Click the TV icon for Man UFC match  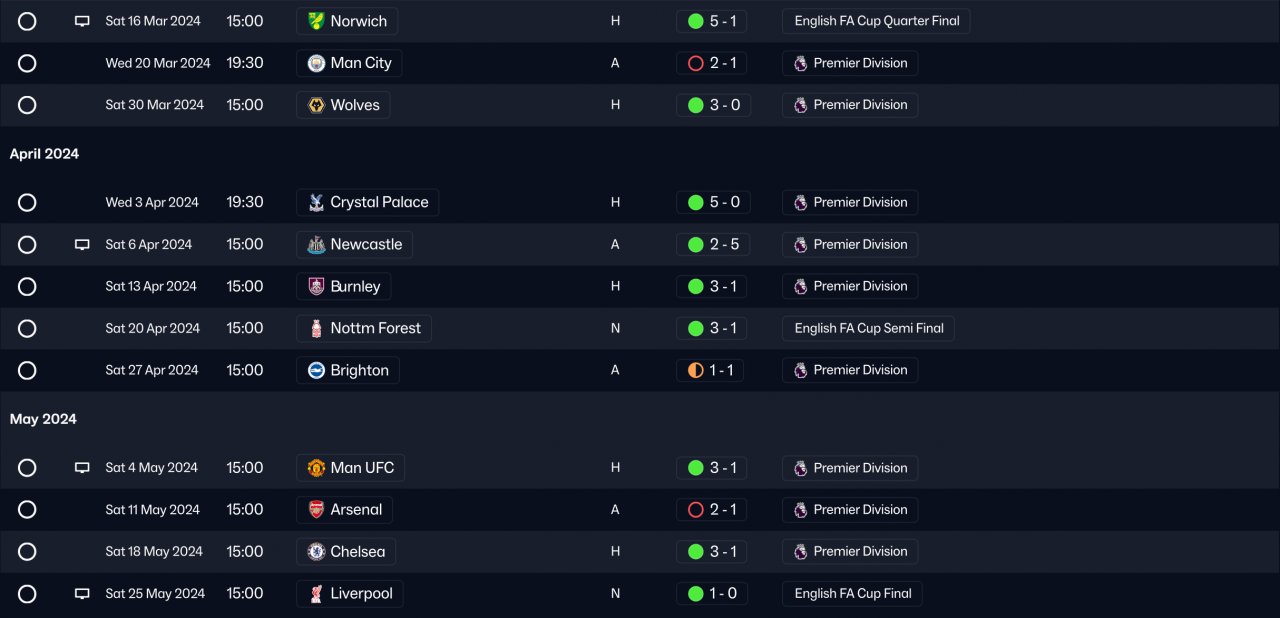click(82, 468)
